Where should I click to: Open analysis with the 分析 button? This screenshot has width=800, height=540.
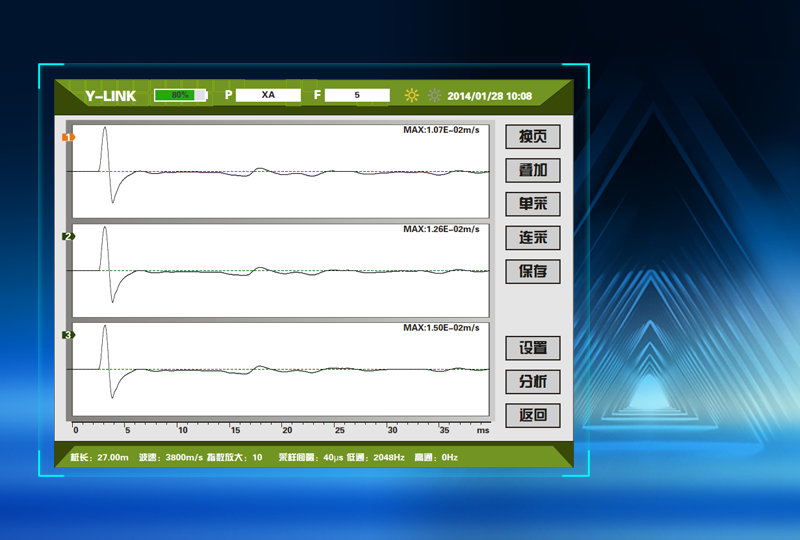[532, 382]
